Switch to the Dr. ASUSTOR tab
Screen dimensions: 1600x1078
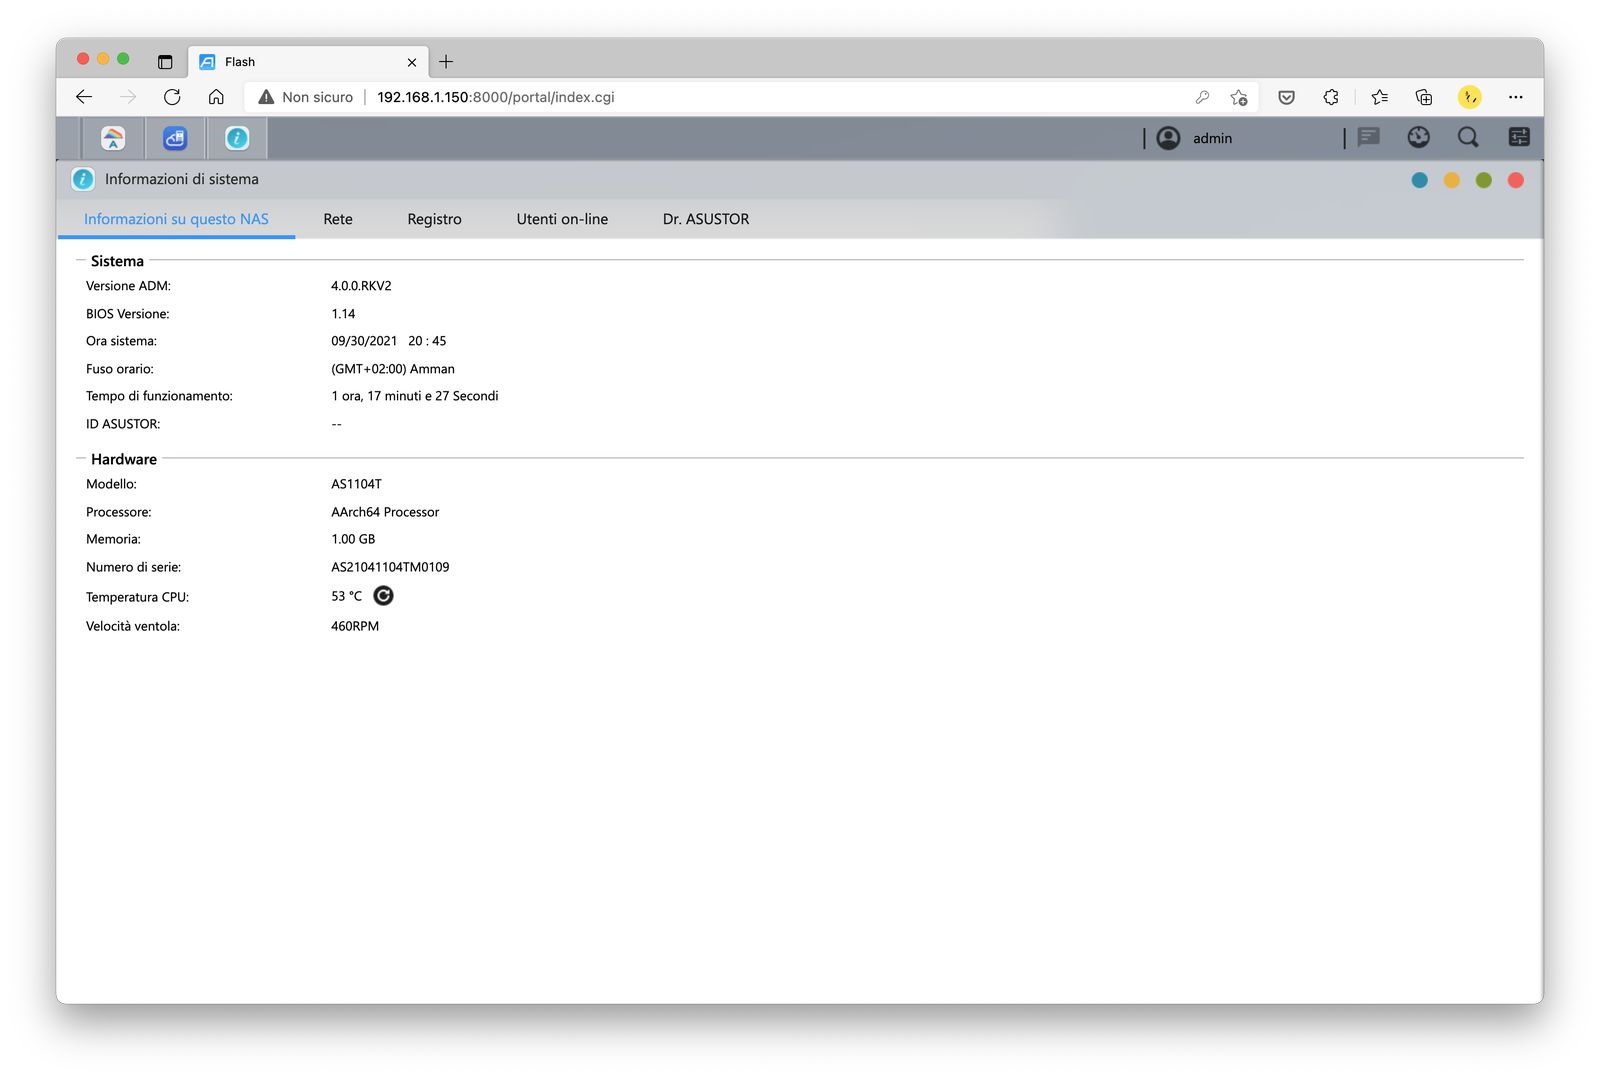706,219
